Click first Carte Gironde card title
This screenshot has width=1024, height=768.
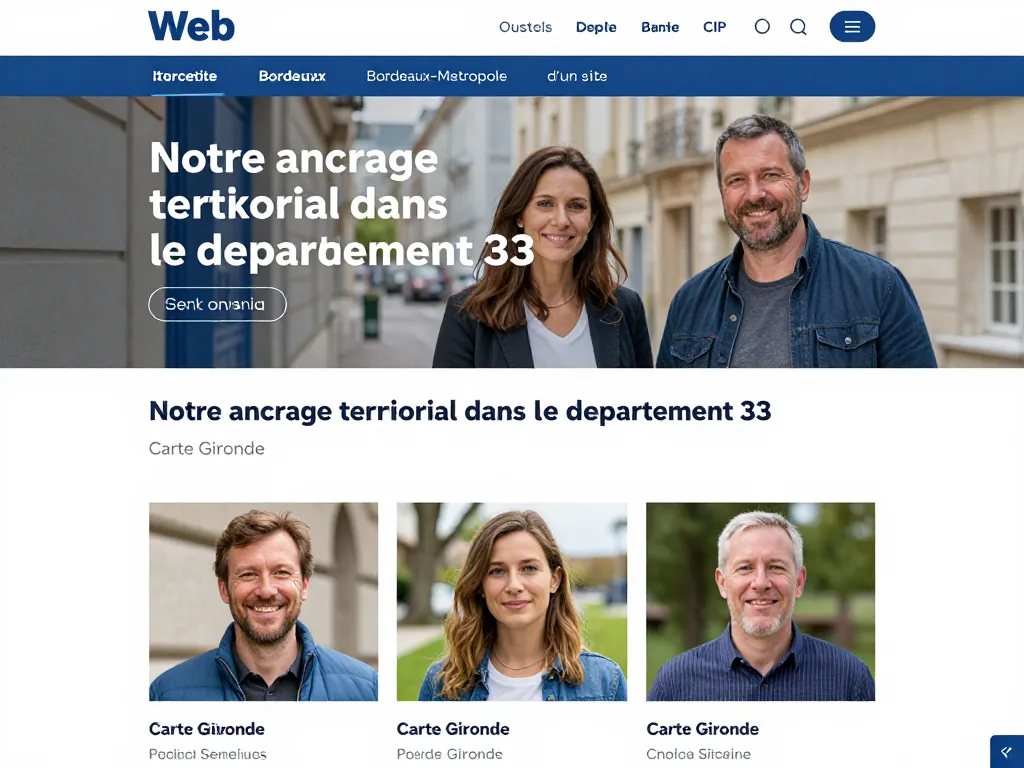[206, 729]
